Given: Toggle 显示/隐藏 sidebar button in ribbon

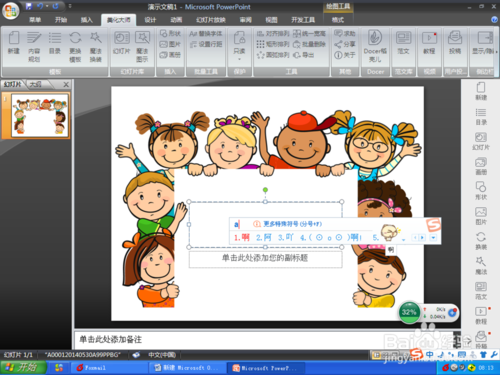Looking at the screenshot, I should (x=484, y=42).
